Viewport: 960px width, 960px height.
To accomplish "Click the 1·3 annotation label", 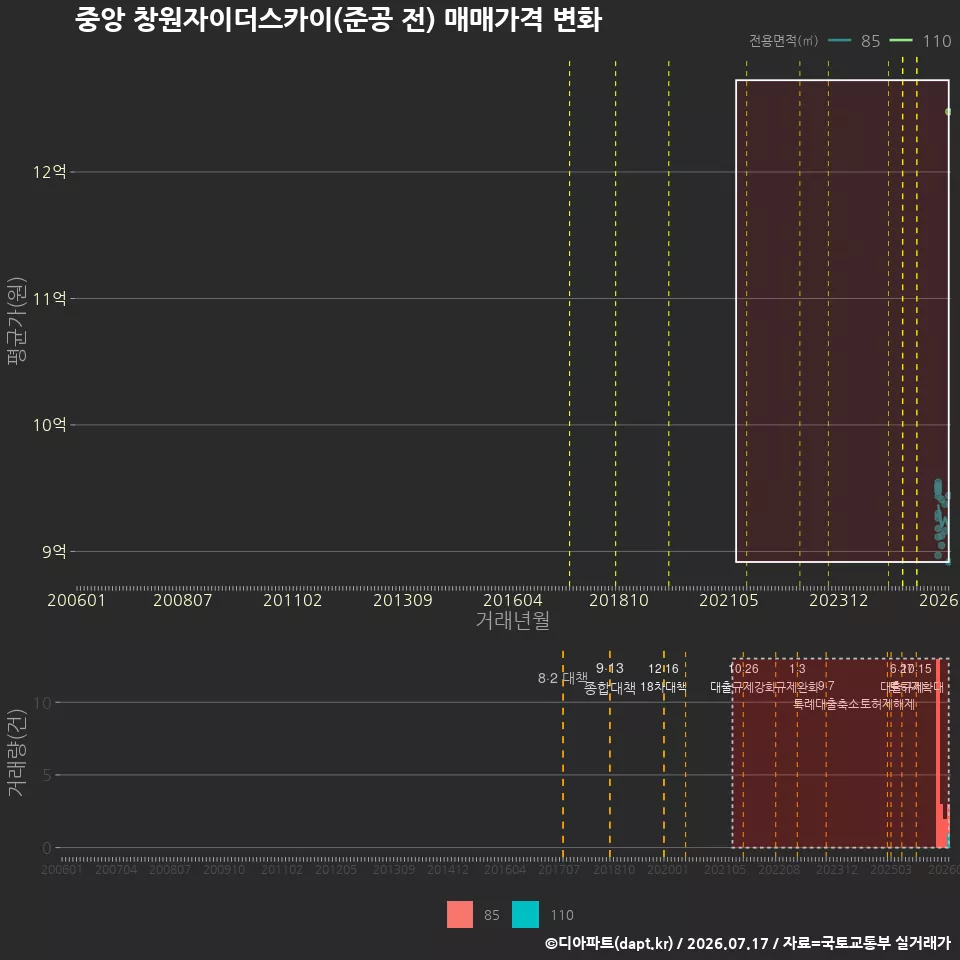I will pyautogui.click(x=797, y=669).
